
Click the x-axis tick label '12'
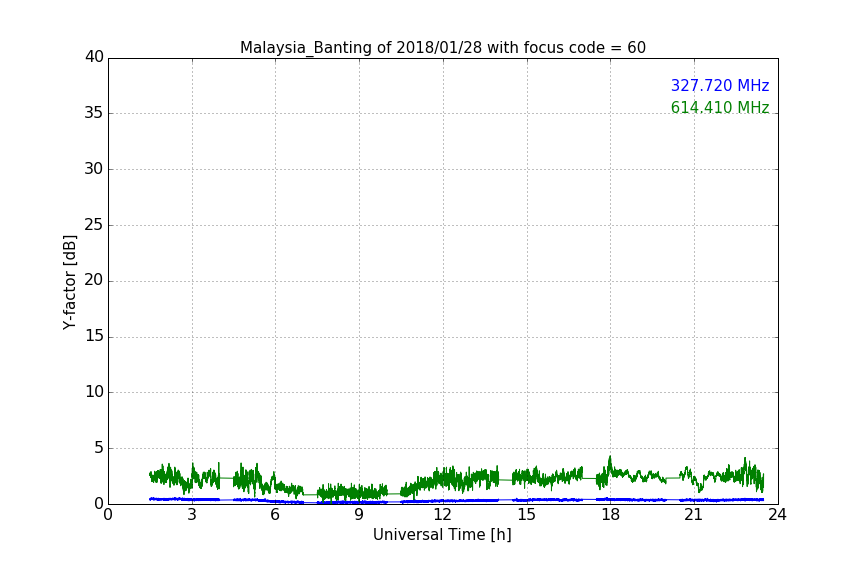442,515
